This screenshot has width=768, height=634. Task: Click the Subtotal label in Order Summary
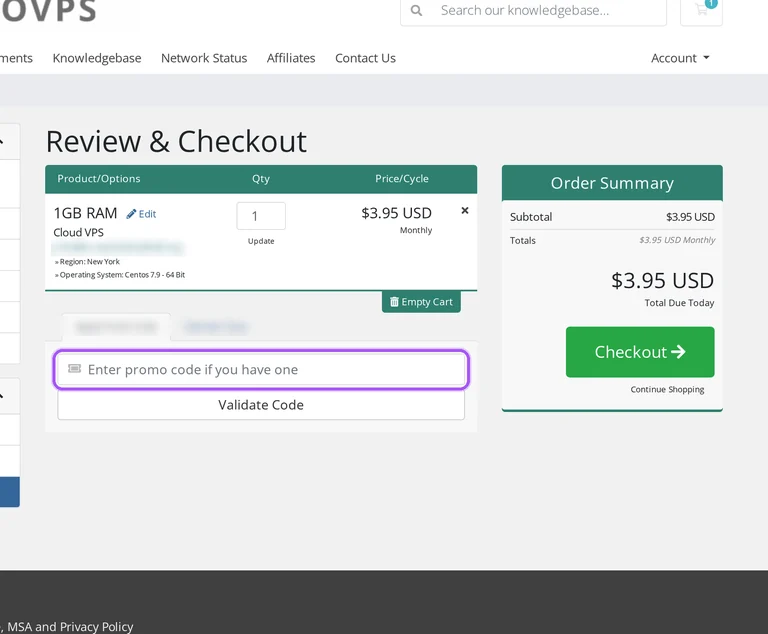click(531, 217)
